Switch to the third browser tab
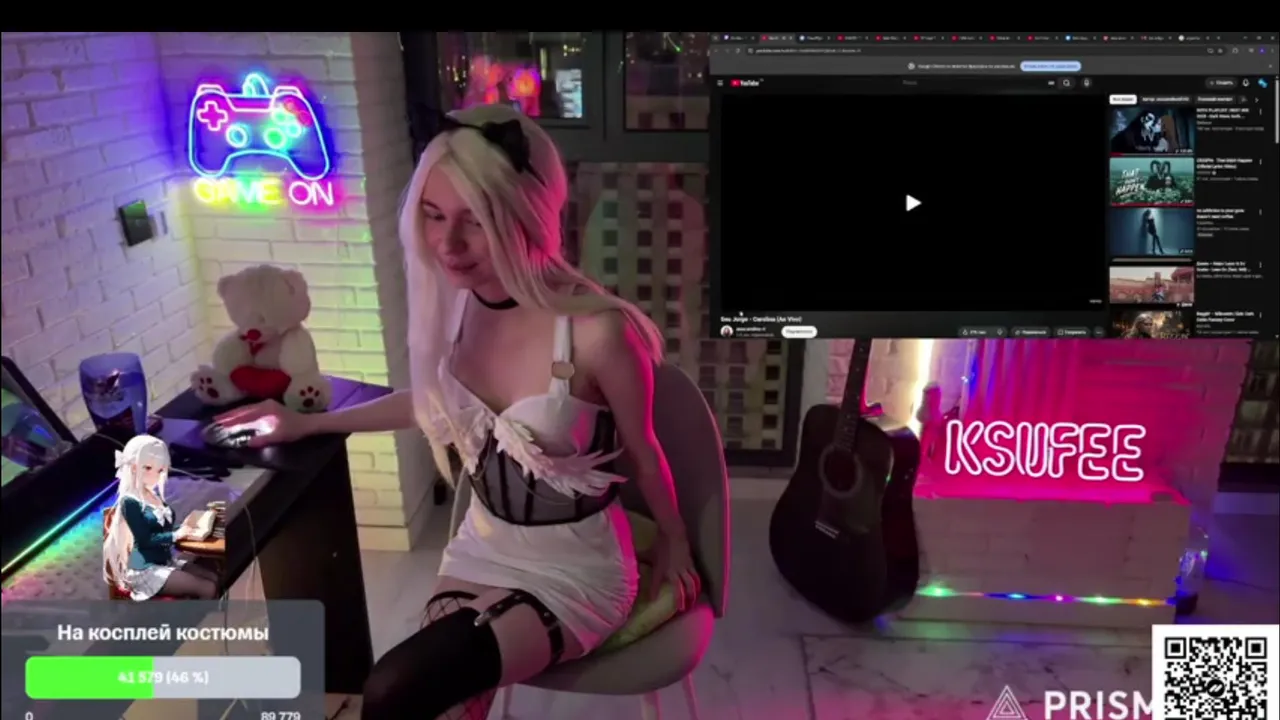Image resolution: width=1280 pixels, height=720 pixels. point(817,37)
